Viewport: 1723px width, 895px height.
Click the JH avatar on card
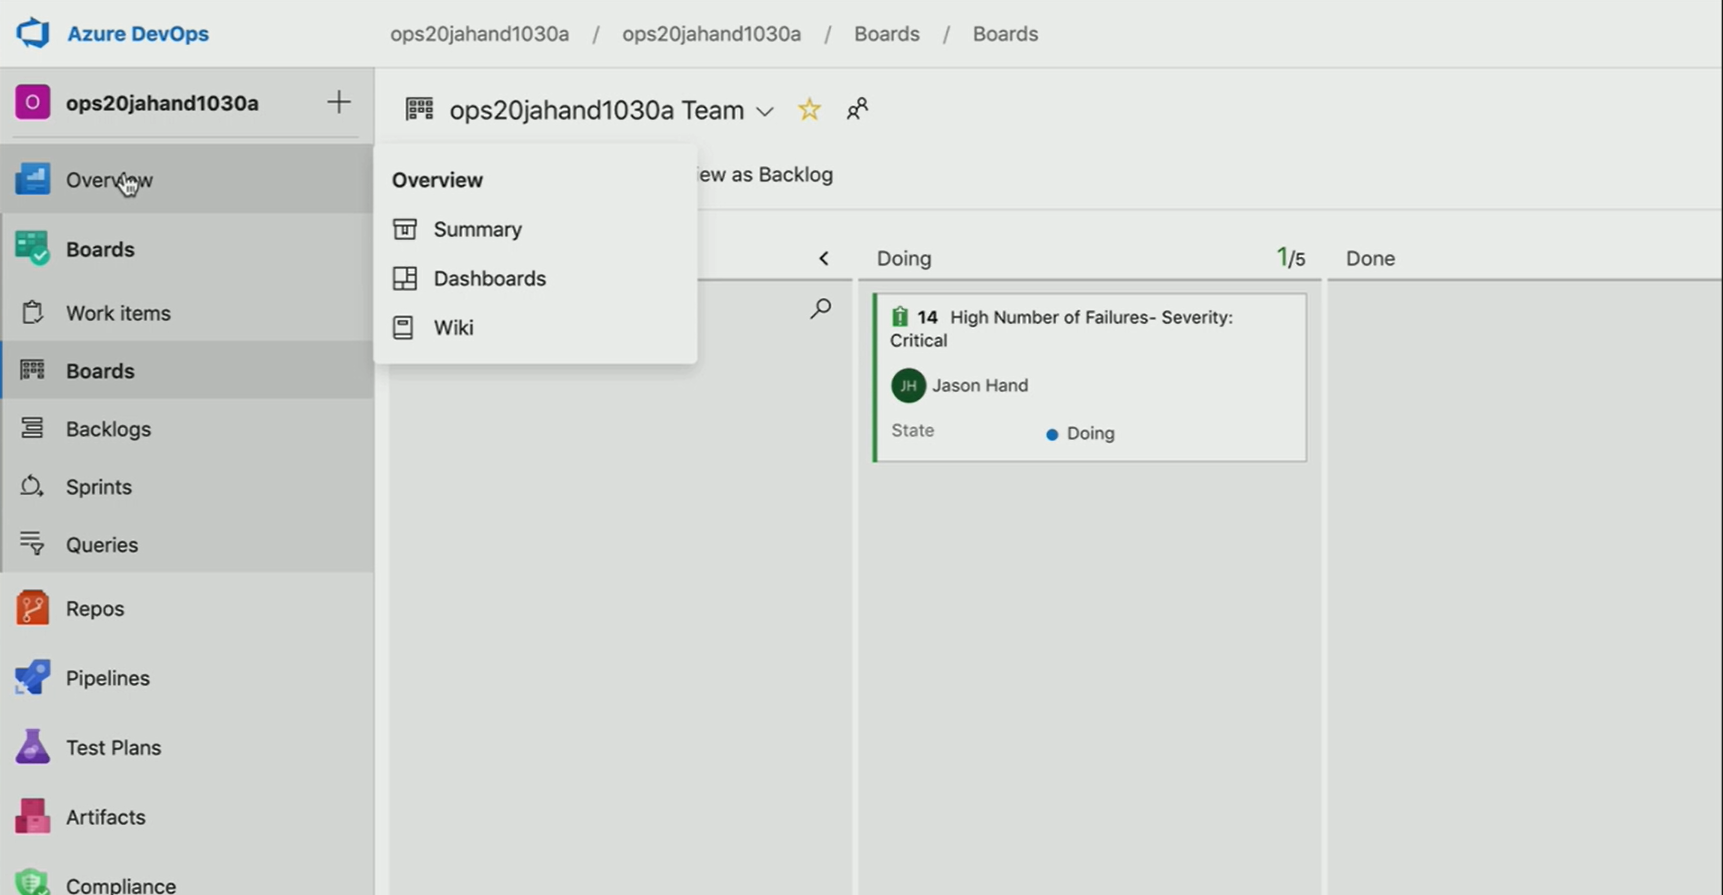coord(908,385)
